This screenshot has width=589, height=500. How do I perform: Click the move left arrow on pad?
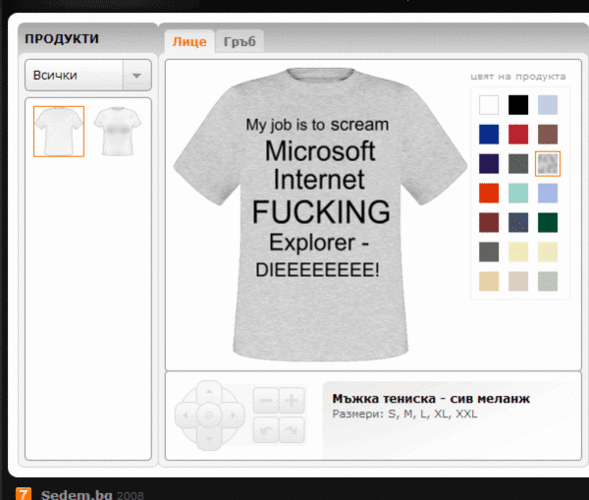pos(186,415)
